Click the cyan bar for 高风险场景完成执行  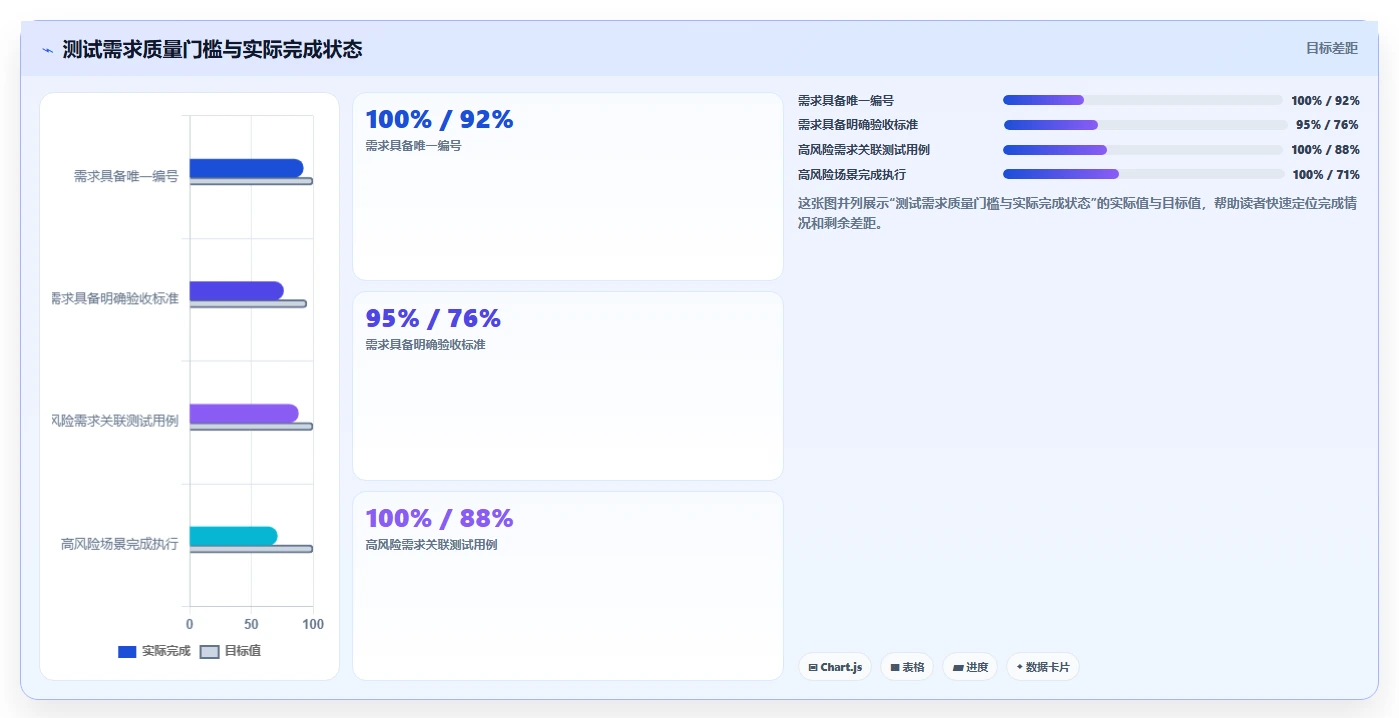(x=233, y=536)
